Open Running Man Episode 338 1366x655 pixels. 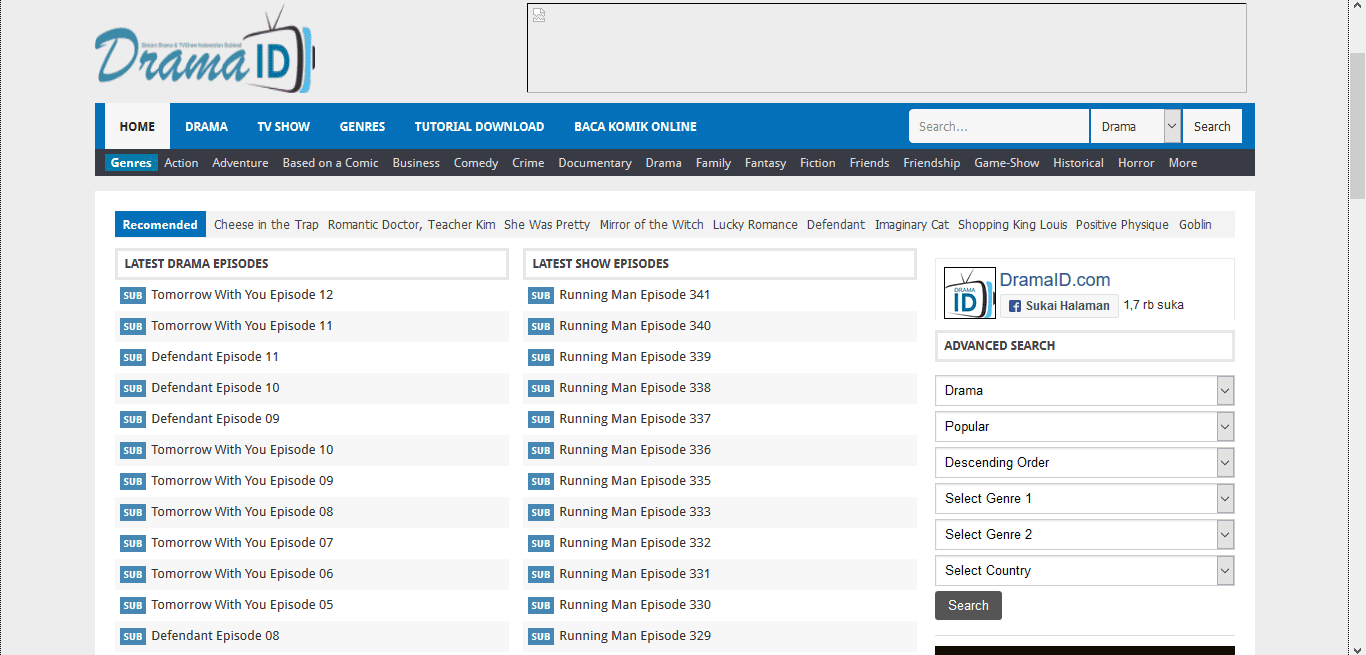click(635, 388)
